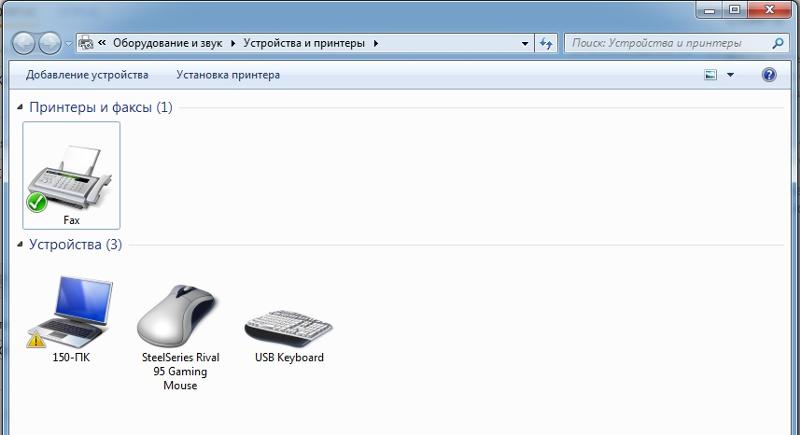
Task: Click the Устройства и принтеры breadcrumb
Action: point(304,43)
